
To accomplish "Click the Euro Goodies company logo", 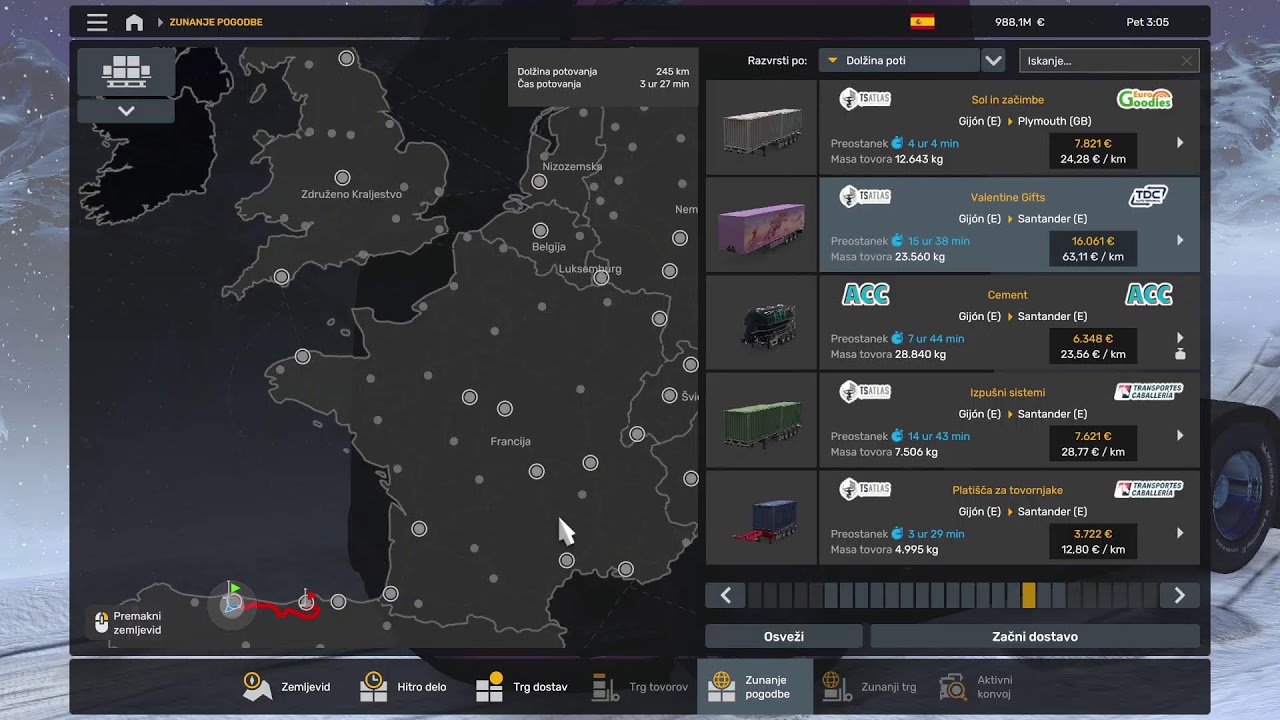I will 1144,99.
